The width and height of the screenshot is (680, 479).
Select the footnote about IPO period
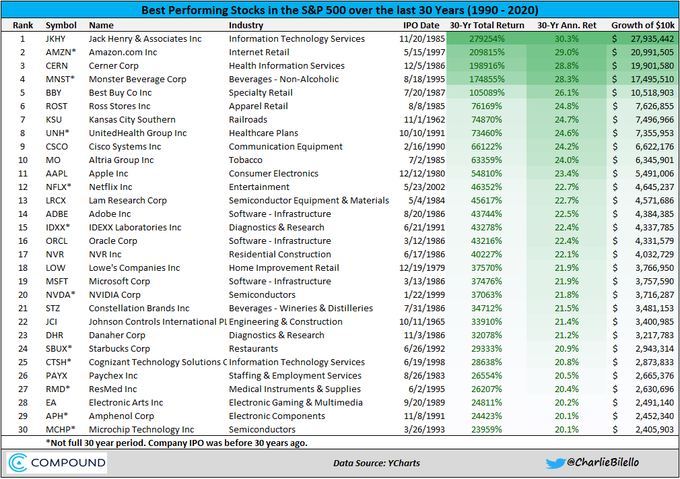coord(177,443)
